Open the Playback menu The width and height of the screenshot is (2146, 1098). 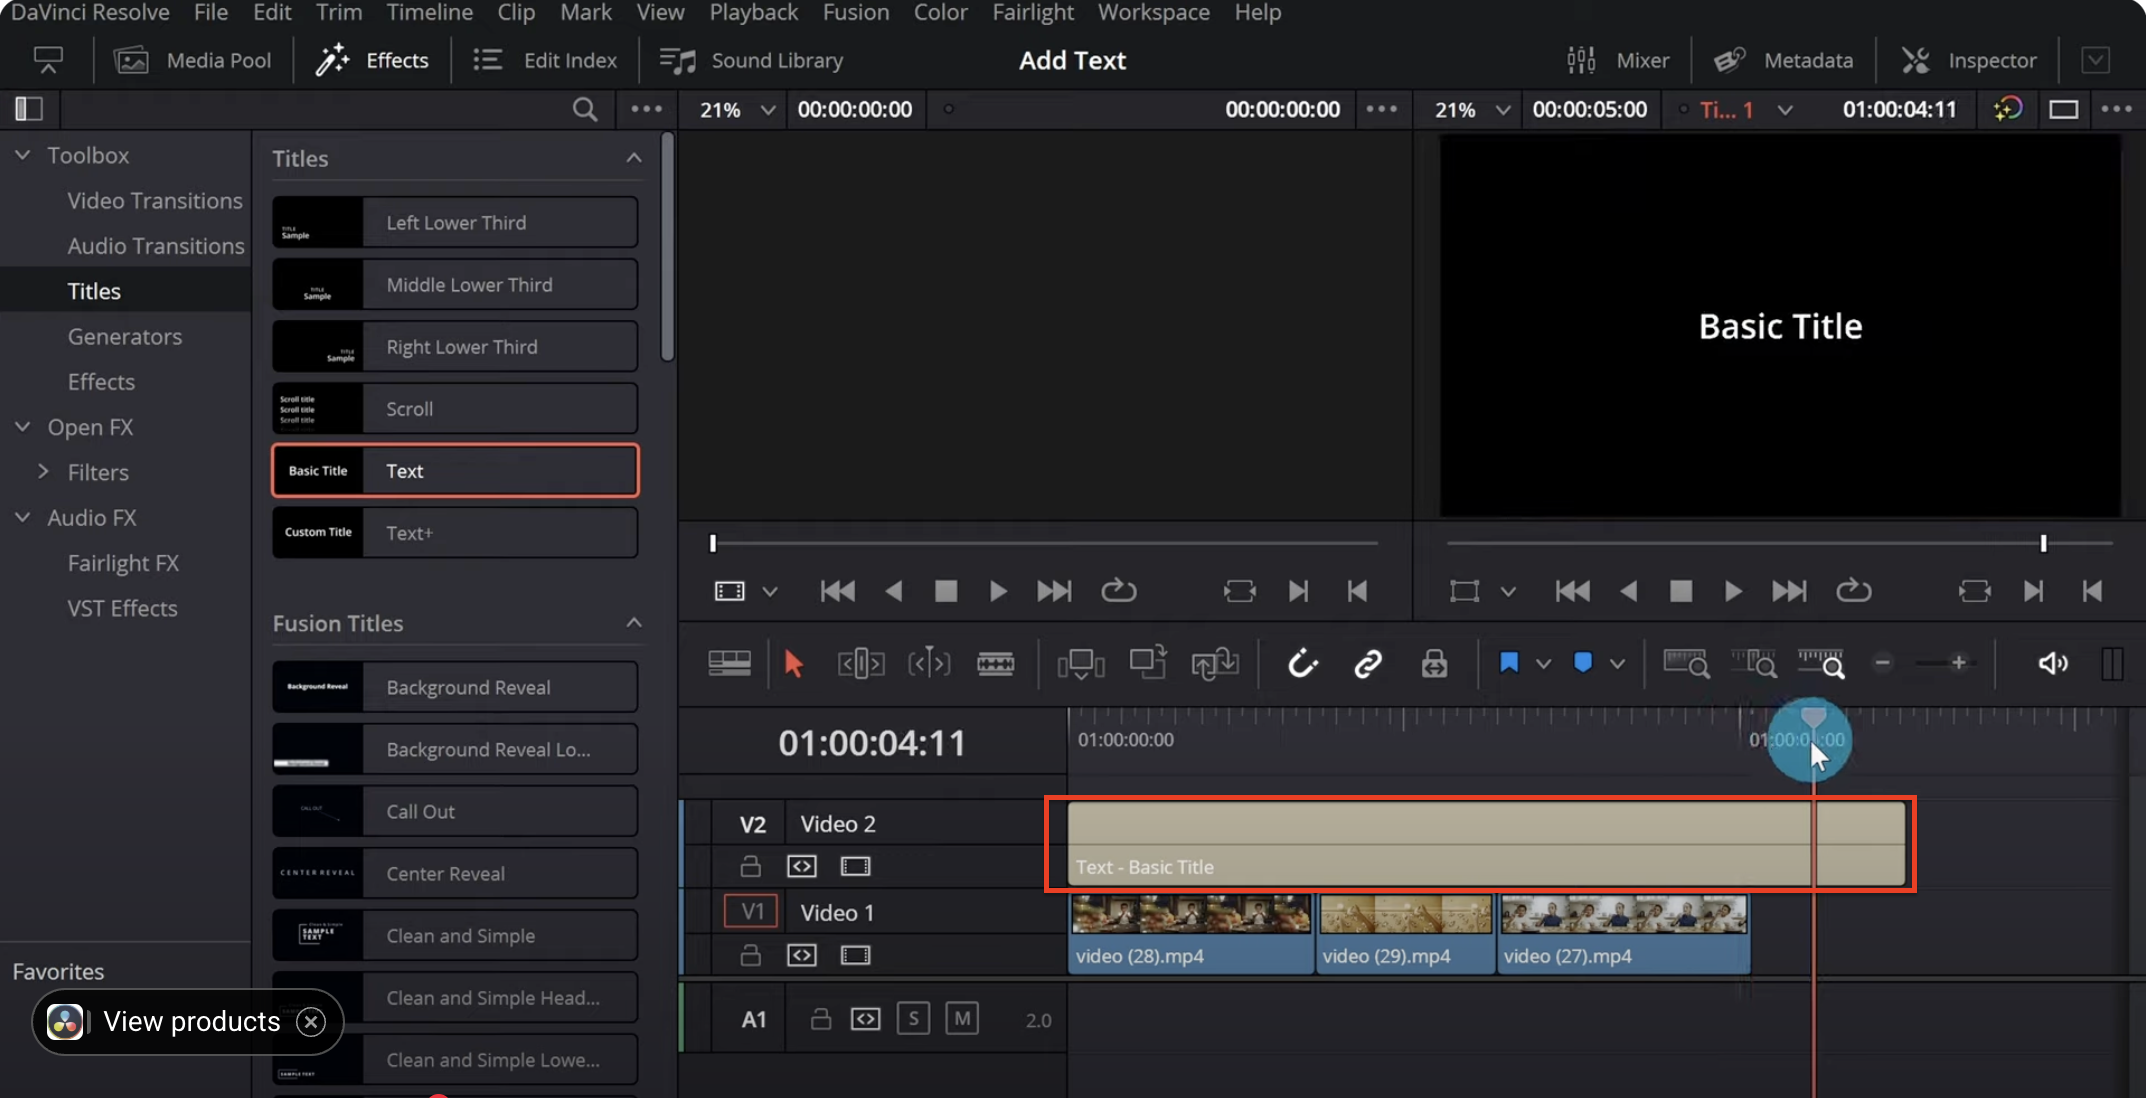tap(754, 12)
